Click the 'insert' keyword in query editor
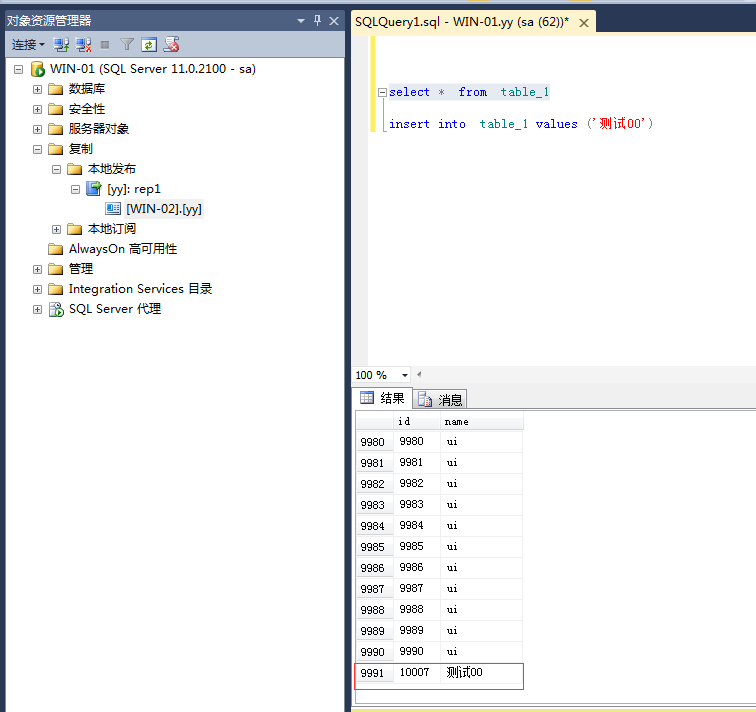 409,124
